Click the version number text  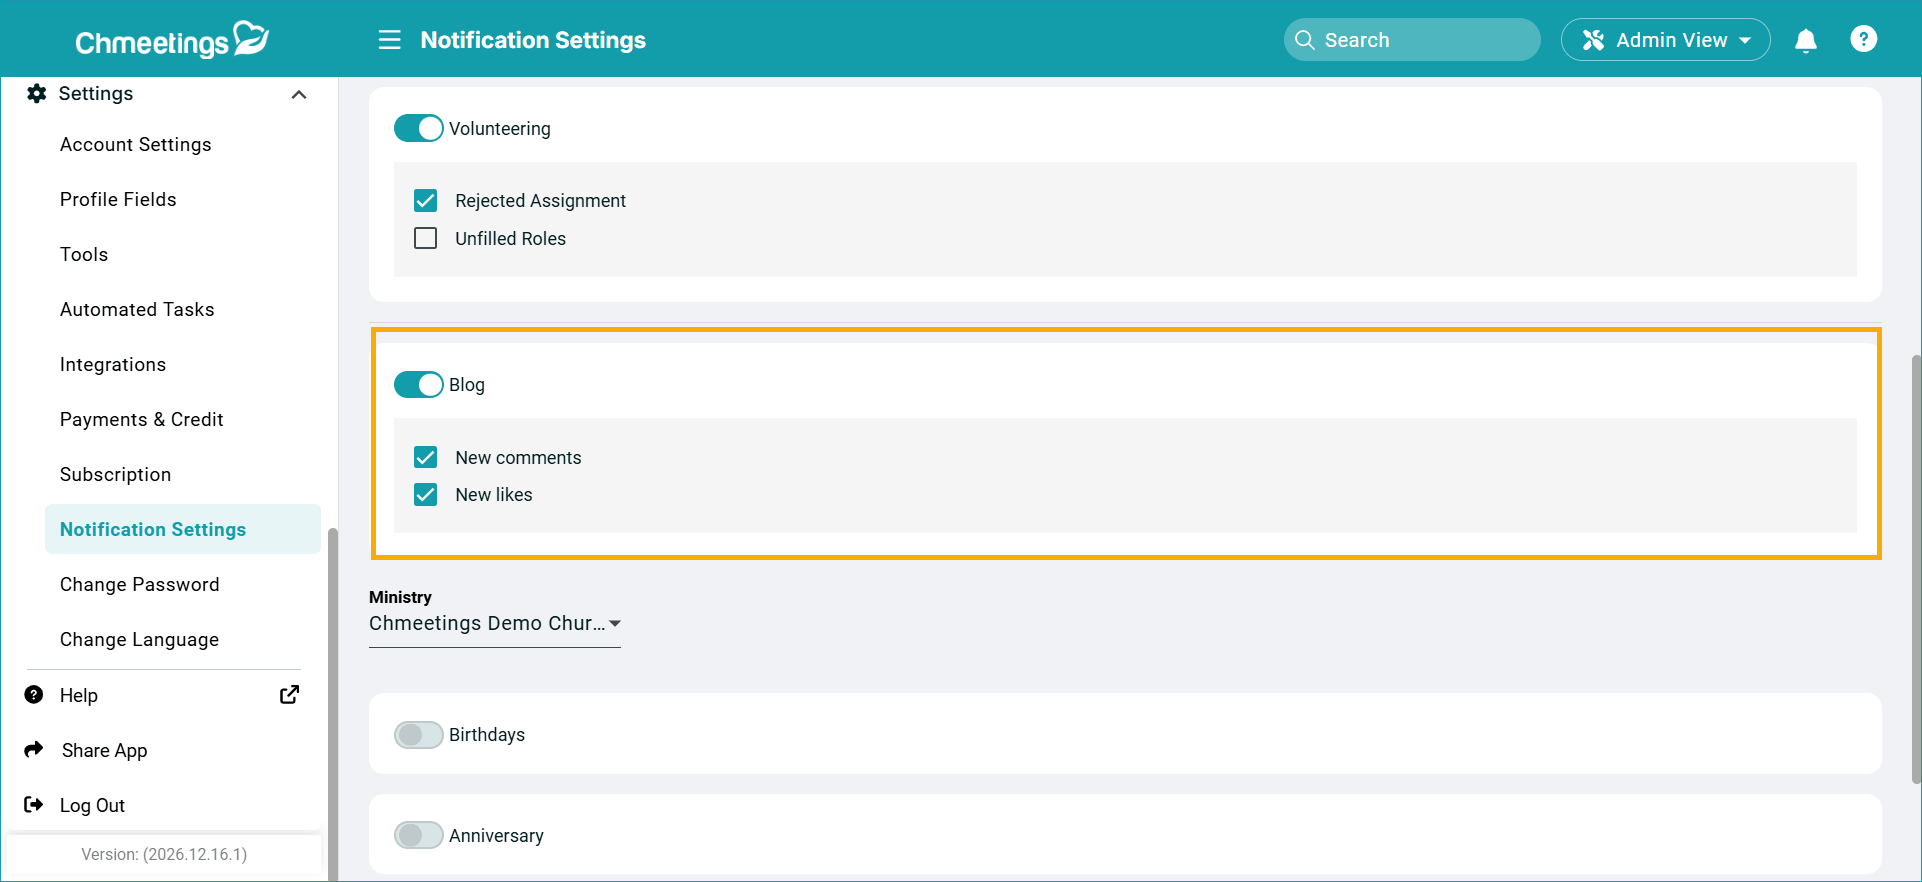pos(164,854)
